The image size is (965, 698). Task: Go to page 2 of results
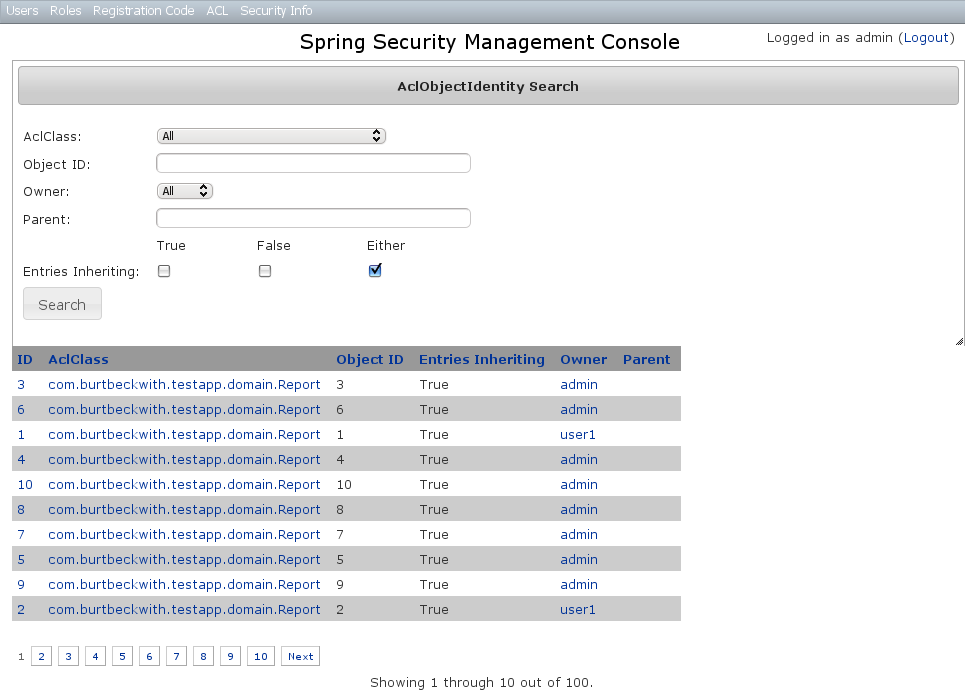[41, 657]
